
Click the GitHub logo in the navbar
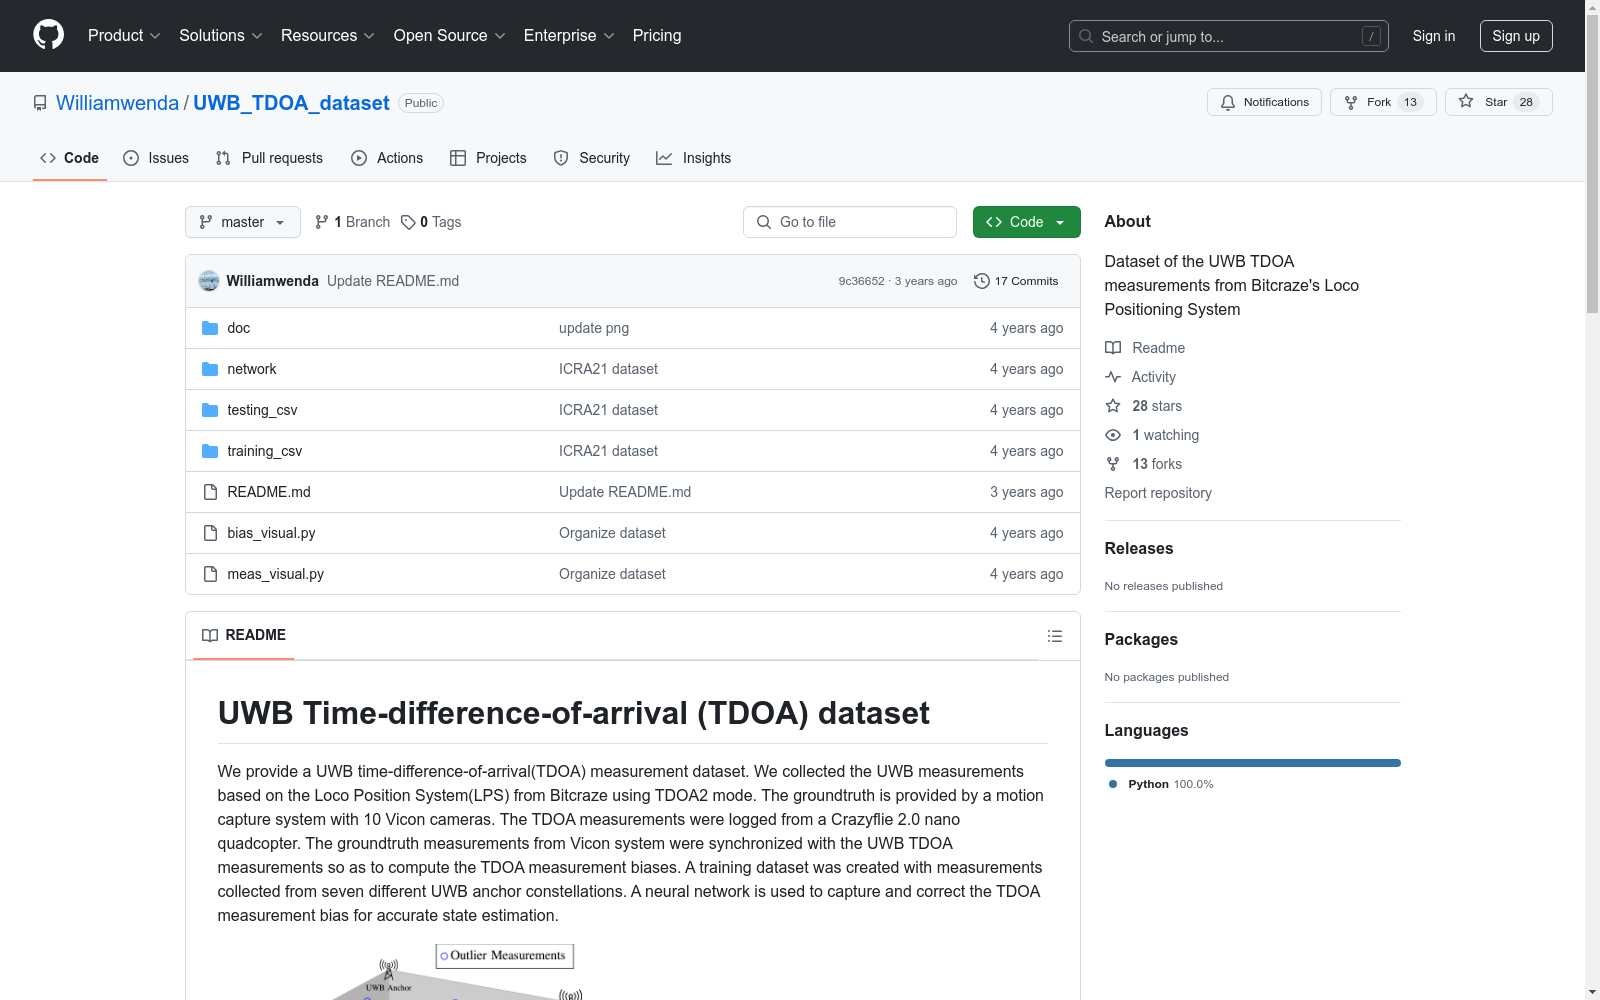coord(48,35)
